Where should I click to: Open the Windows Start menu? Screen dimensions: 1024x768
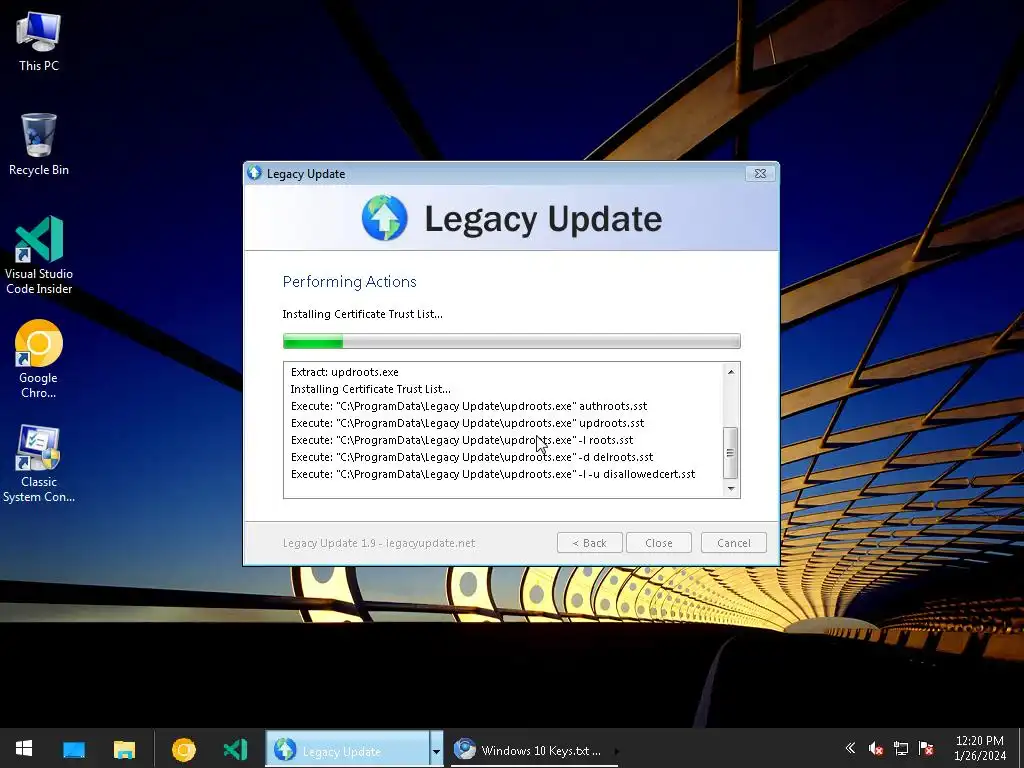point(24,749)
